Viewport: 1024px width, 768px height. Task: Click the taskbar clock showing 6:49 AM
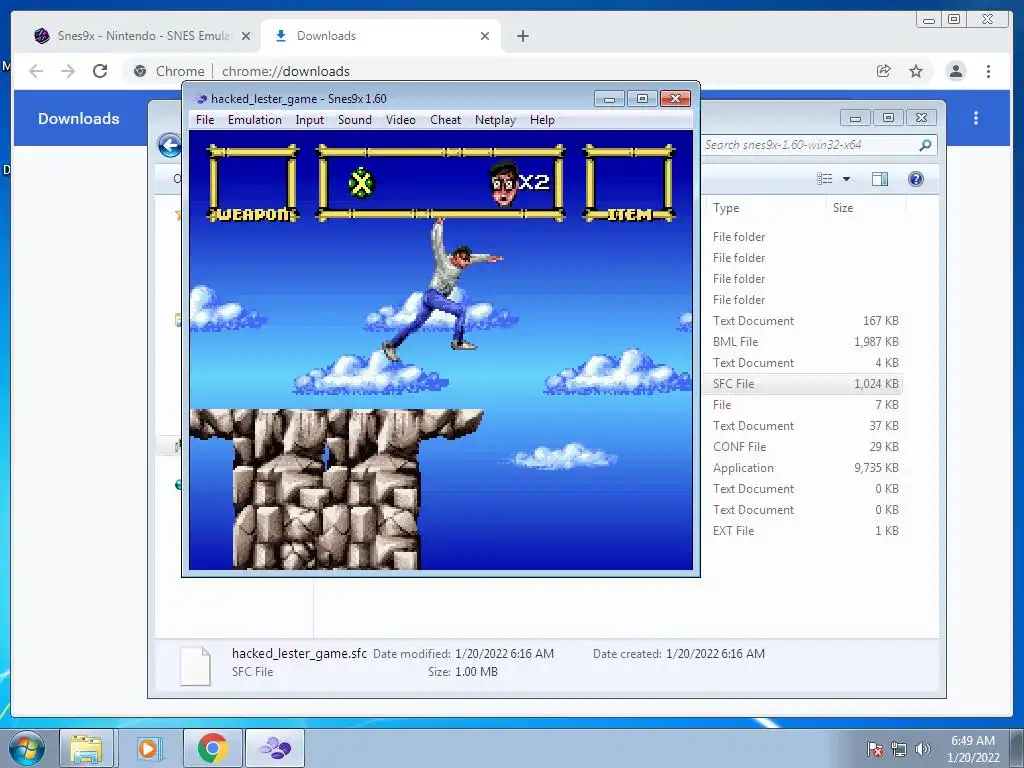tap(973, 749)
